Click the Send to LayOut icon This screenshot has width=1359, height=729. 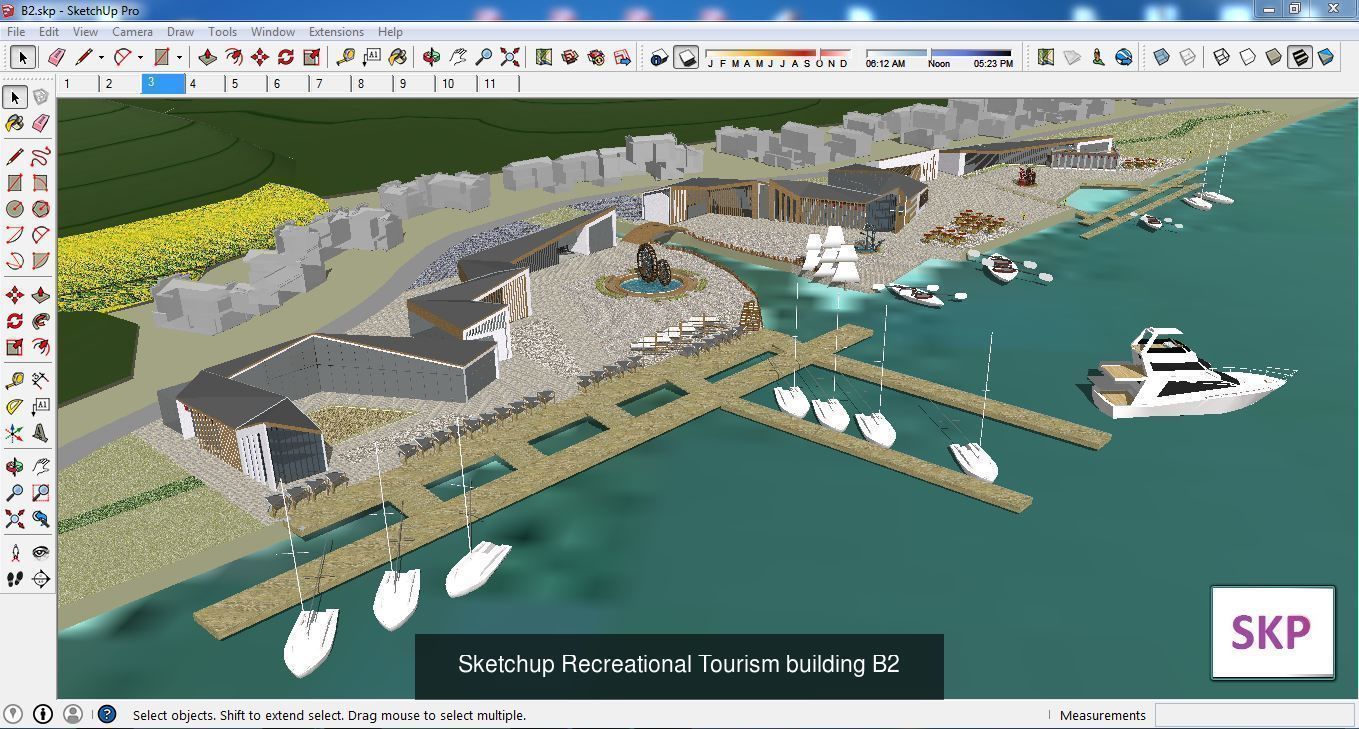622,57
